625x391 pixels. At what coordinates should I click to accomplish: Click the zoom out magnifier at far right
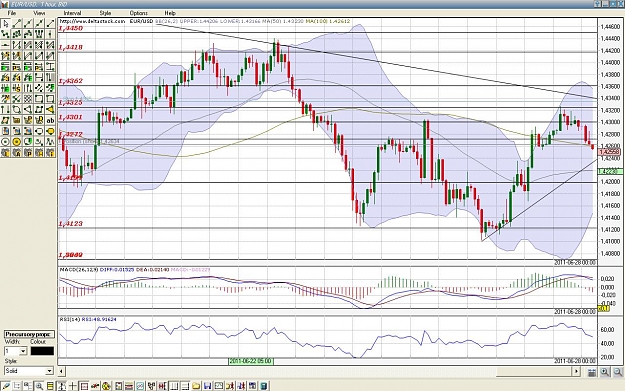[618, 372]
